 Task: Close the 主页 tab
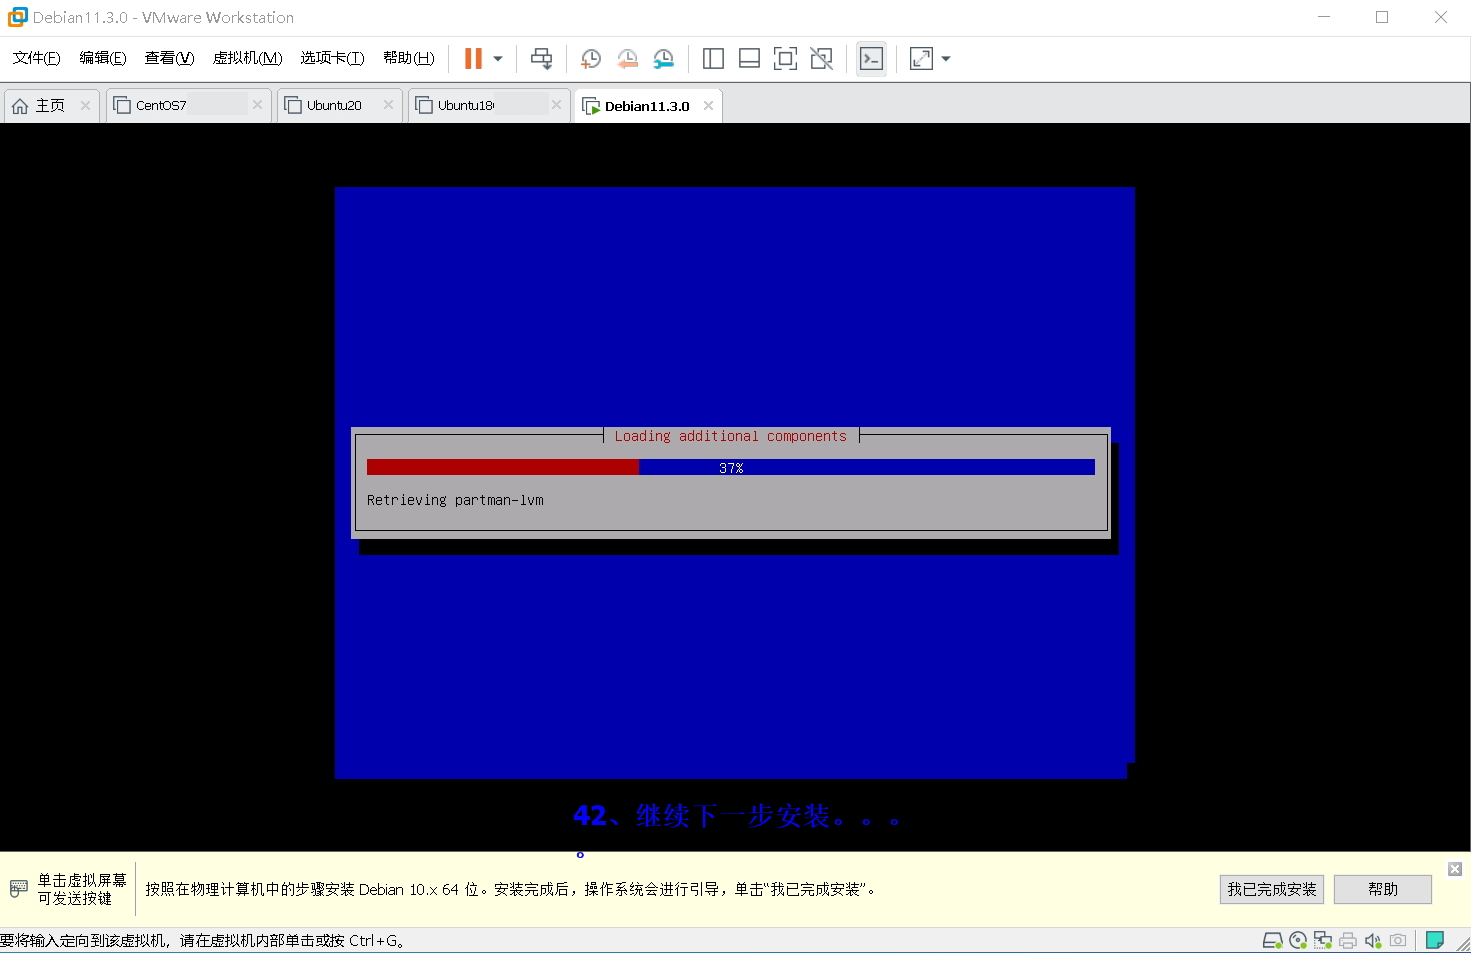[85, 105]
